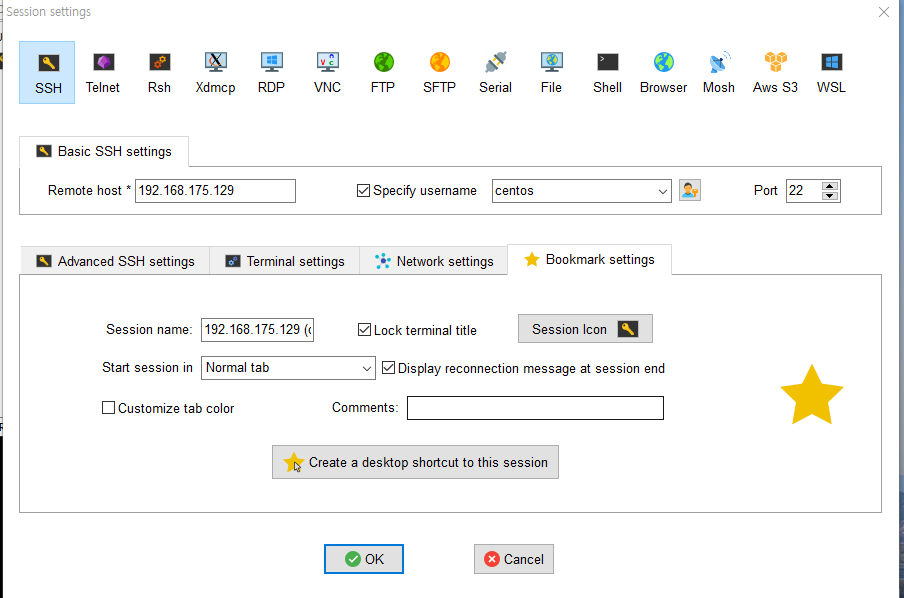Focus the Session name text field
Image resolution: width=904 pixels, height=598 pixels.
257,330
